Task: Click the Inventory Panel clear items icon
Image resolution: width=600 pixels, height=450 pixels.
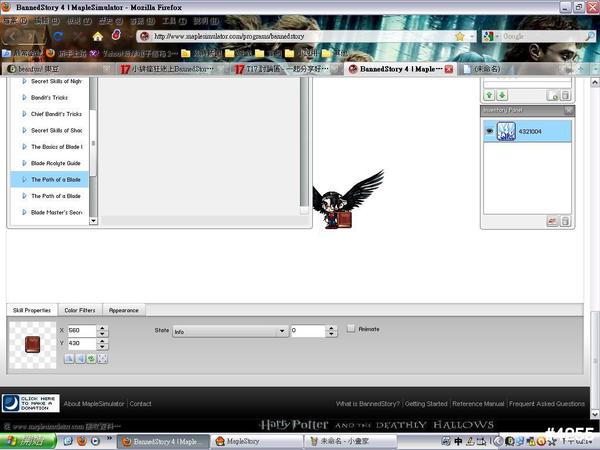Action: (x=552, y=221)
